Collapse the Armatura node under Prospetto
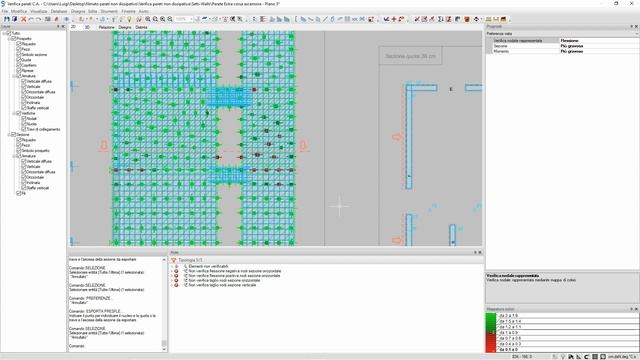 [x=14, y=76]
